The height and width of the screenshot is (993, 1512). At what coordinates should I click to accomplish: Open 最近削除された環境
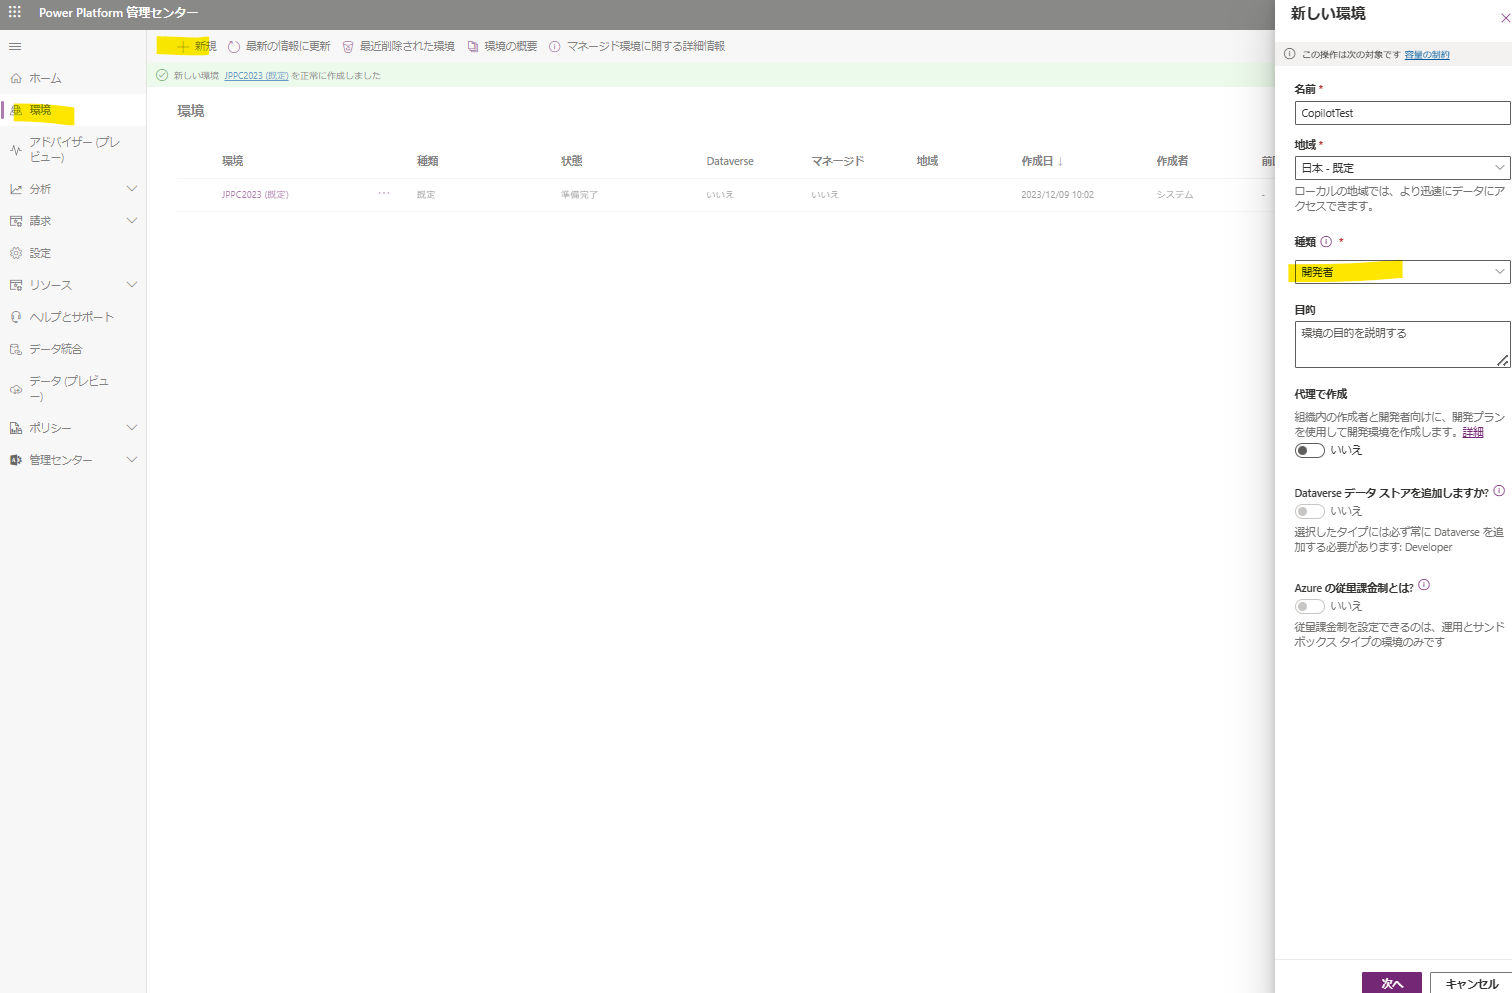pos(398,46)
